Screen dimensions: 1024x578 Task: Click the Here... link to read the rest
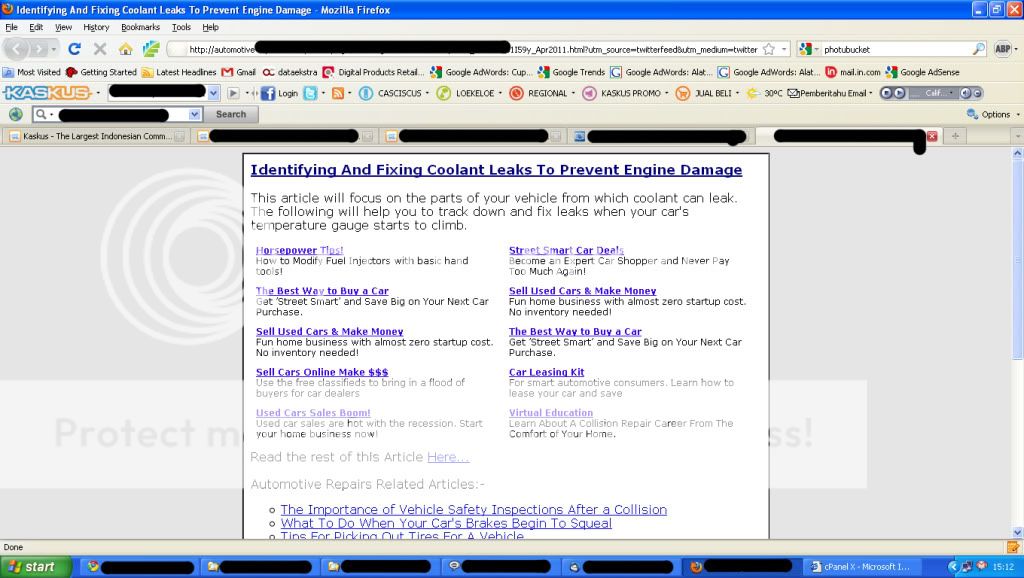tap(448, 457)
